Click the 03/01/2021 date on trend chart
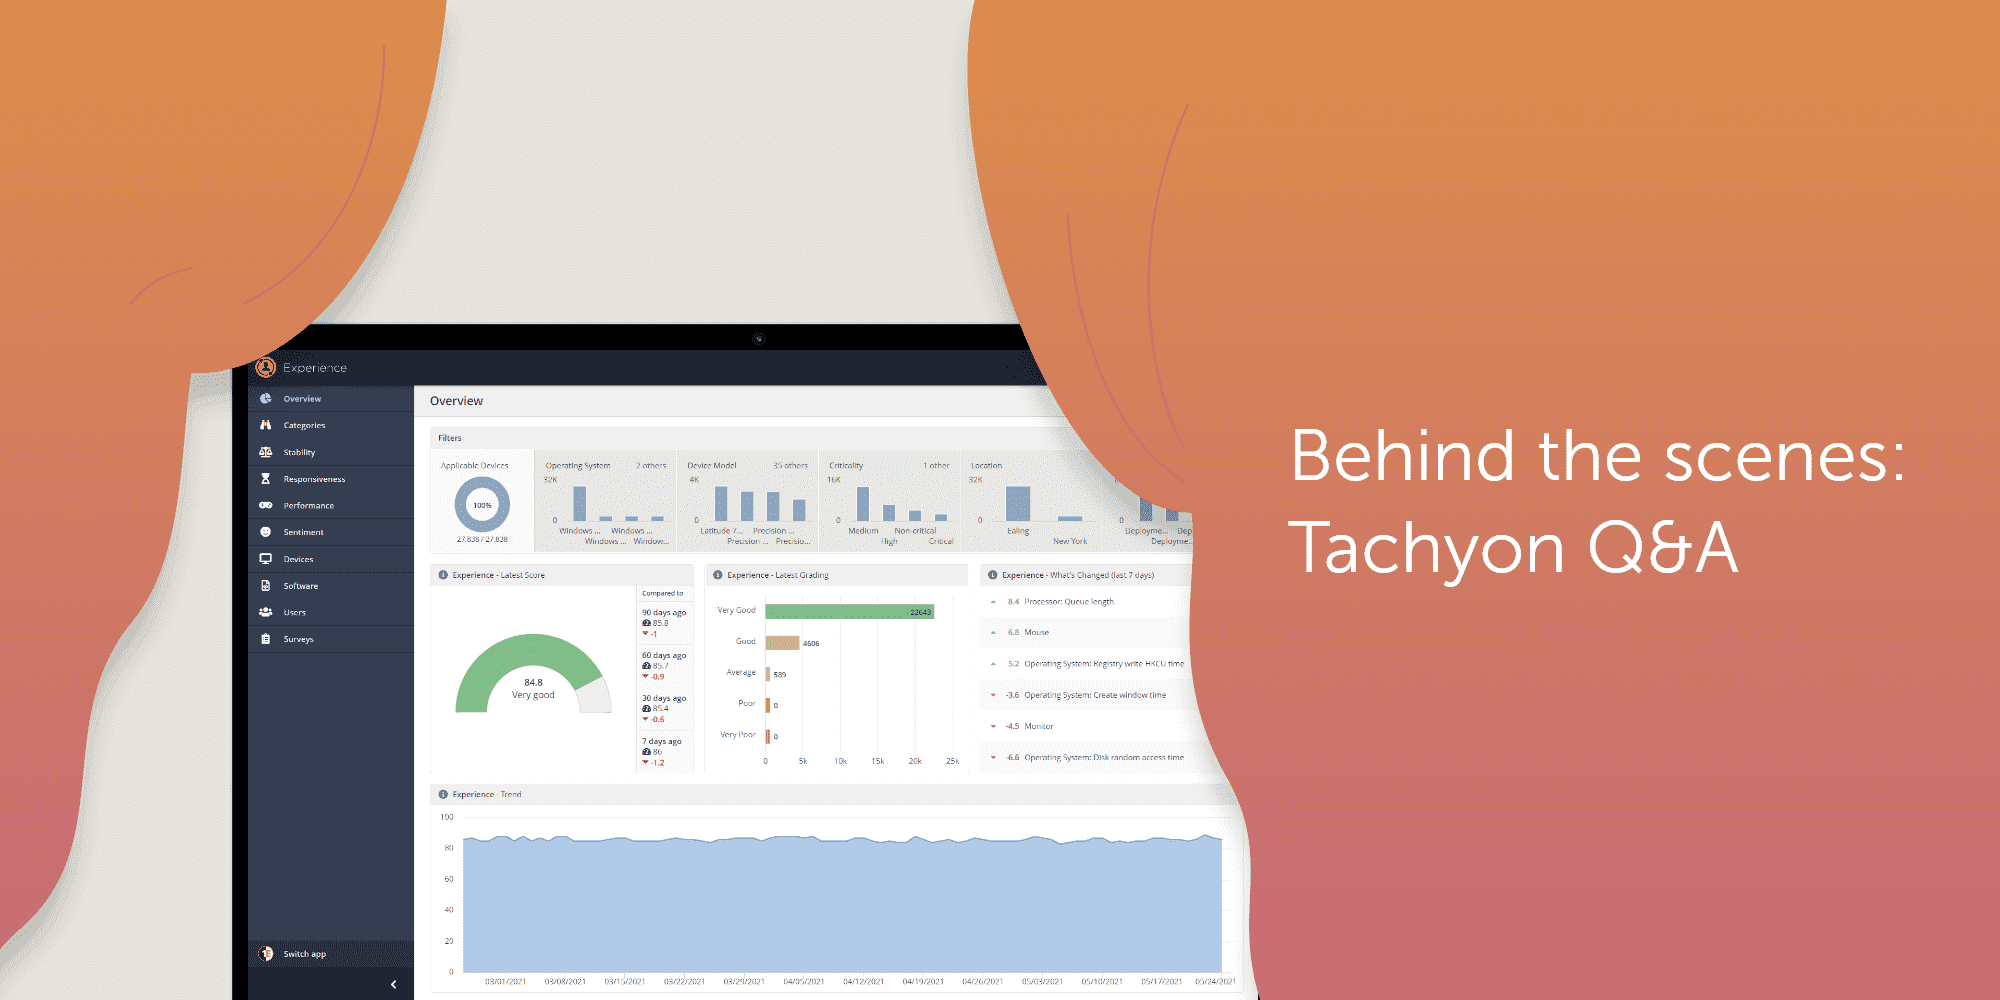The image size is (2000, 1000). [x=506, y=982]
